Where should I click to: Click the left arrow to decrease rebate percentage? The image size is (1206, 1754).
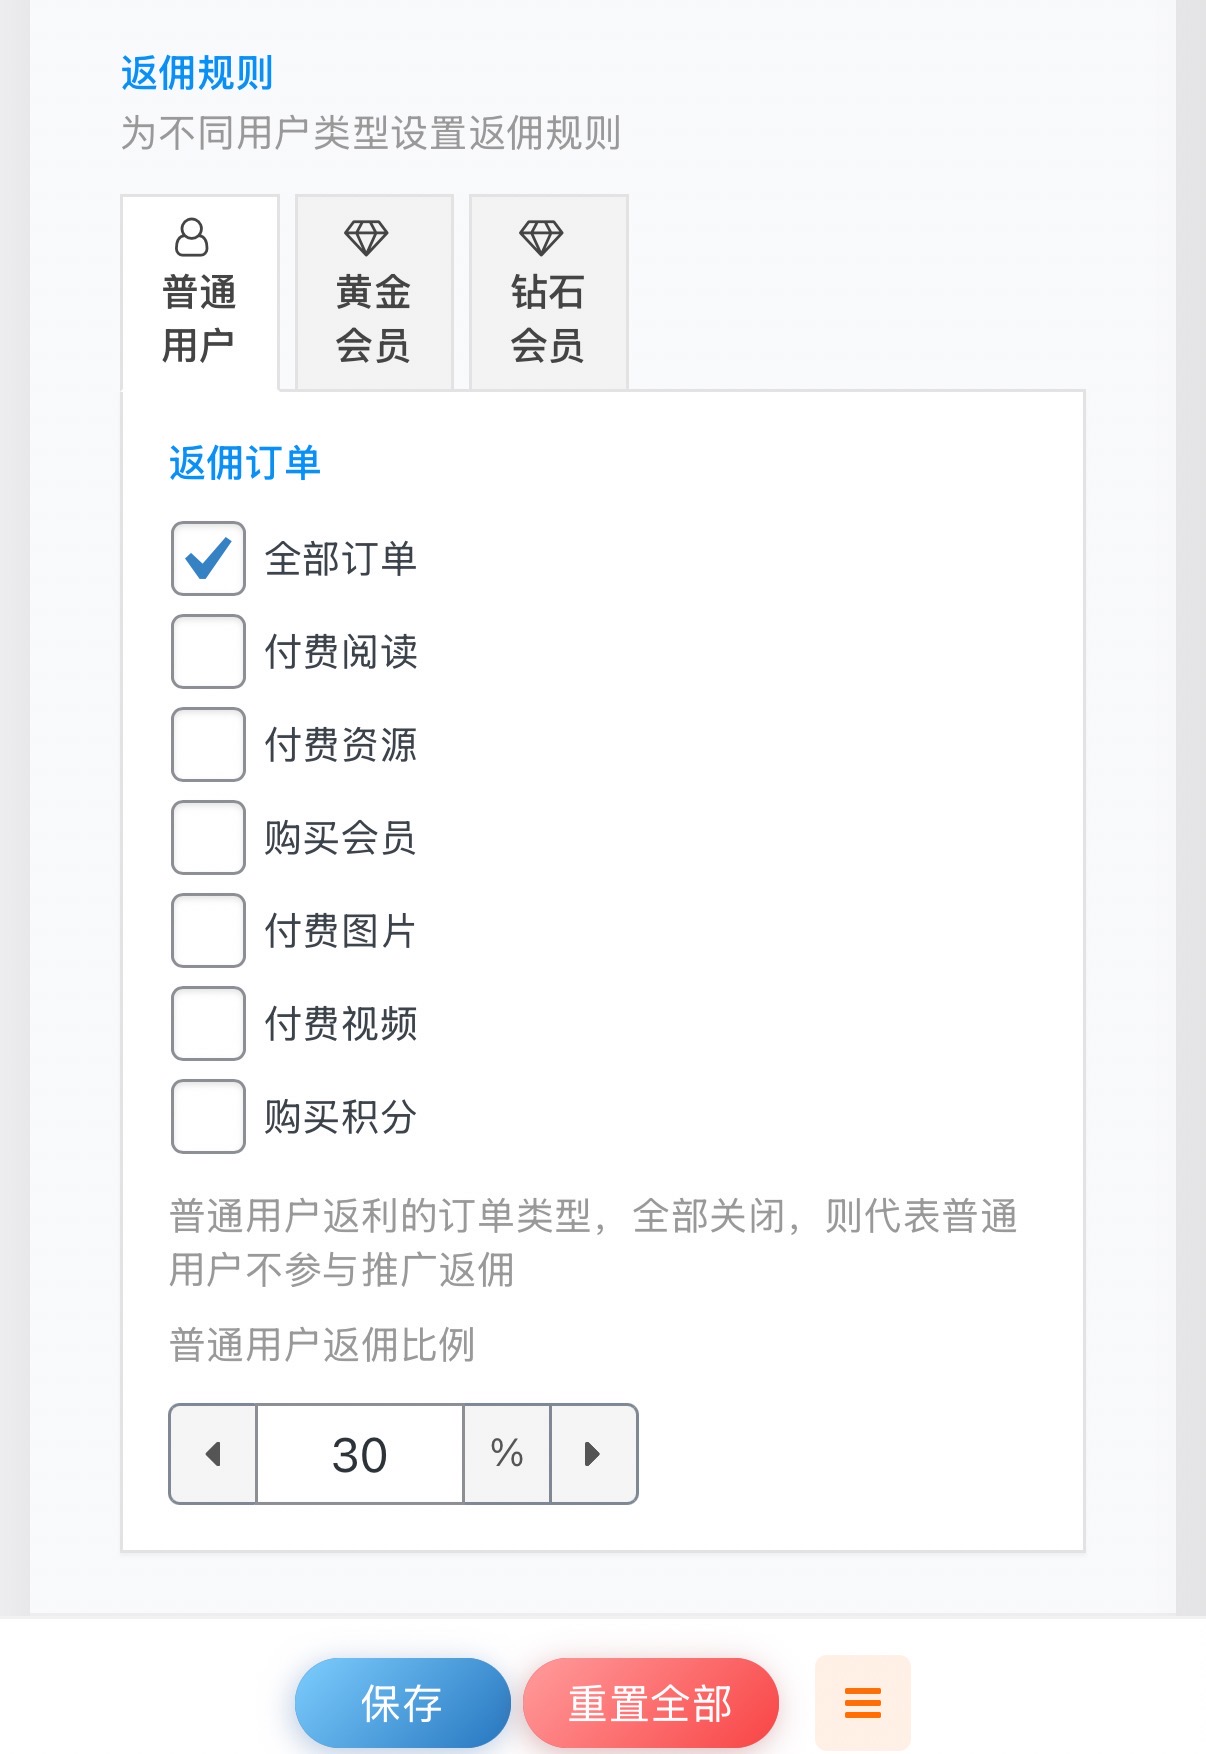213,1455
